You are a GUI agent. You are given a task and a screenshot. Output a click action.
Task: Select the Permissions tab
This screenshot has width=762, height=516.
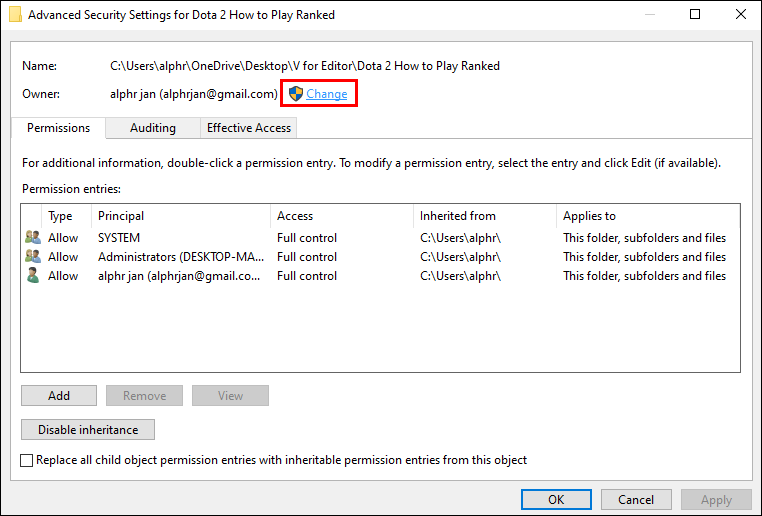point(58,128)
